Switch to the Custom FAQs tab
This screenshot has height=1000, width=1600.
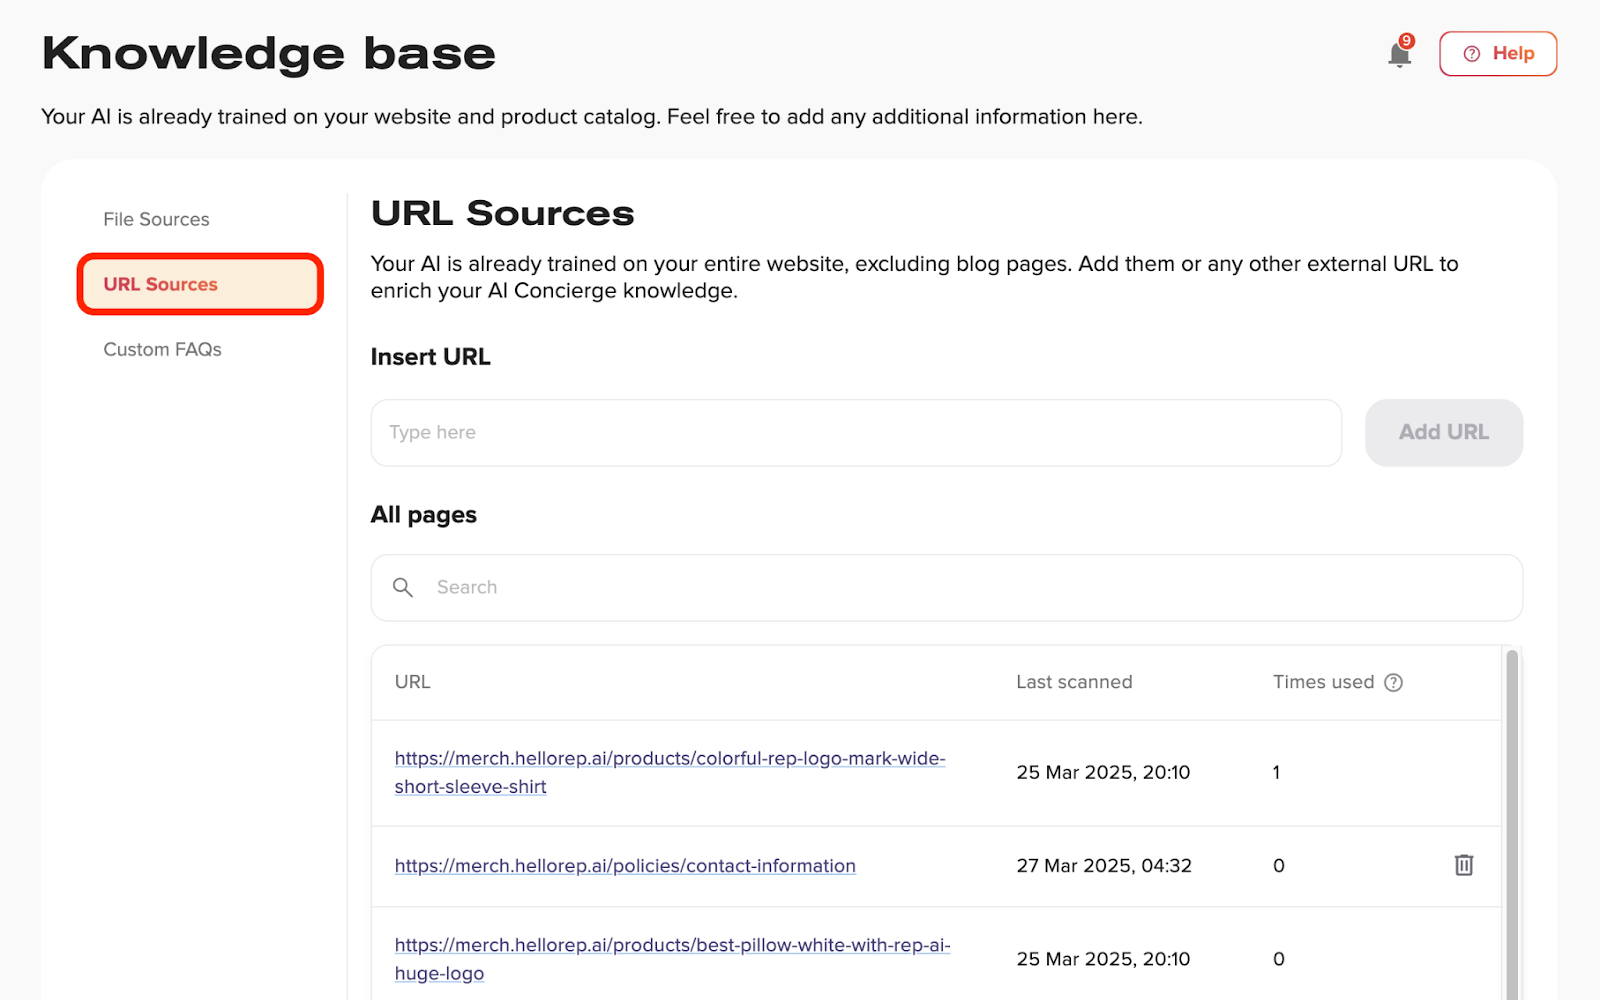coord(162,349)
